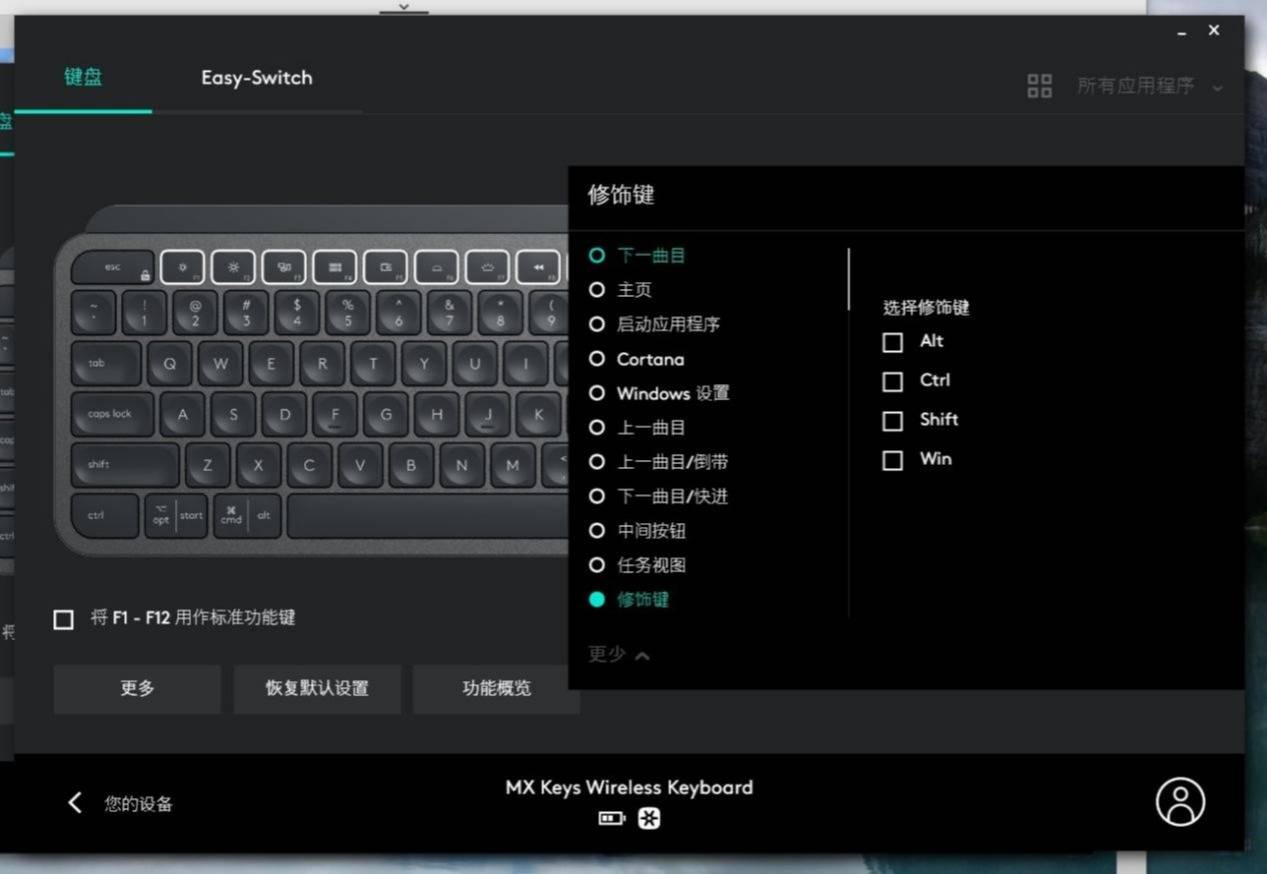Click the tab key on the keyboard image

tap(106, 363)
